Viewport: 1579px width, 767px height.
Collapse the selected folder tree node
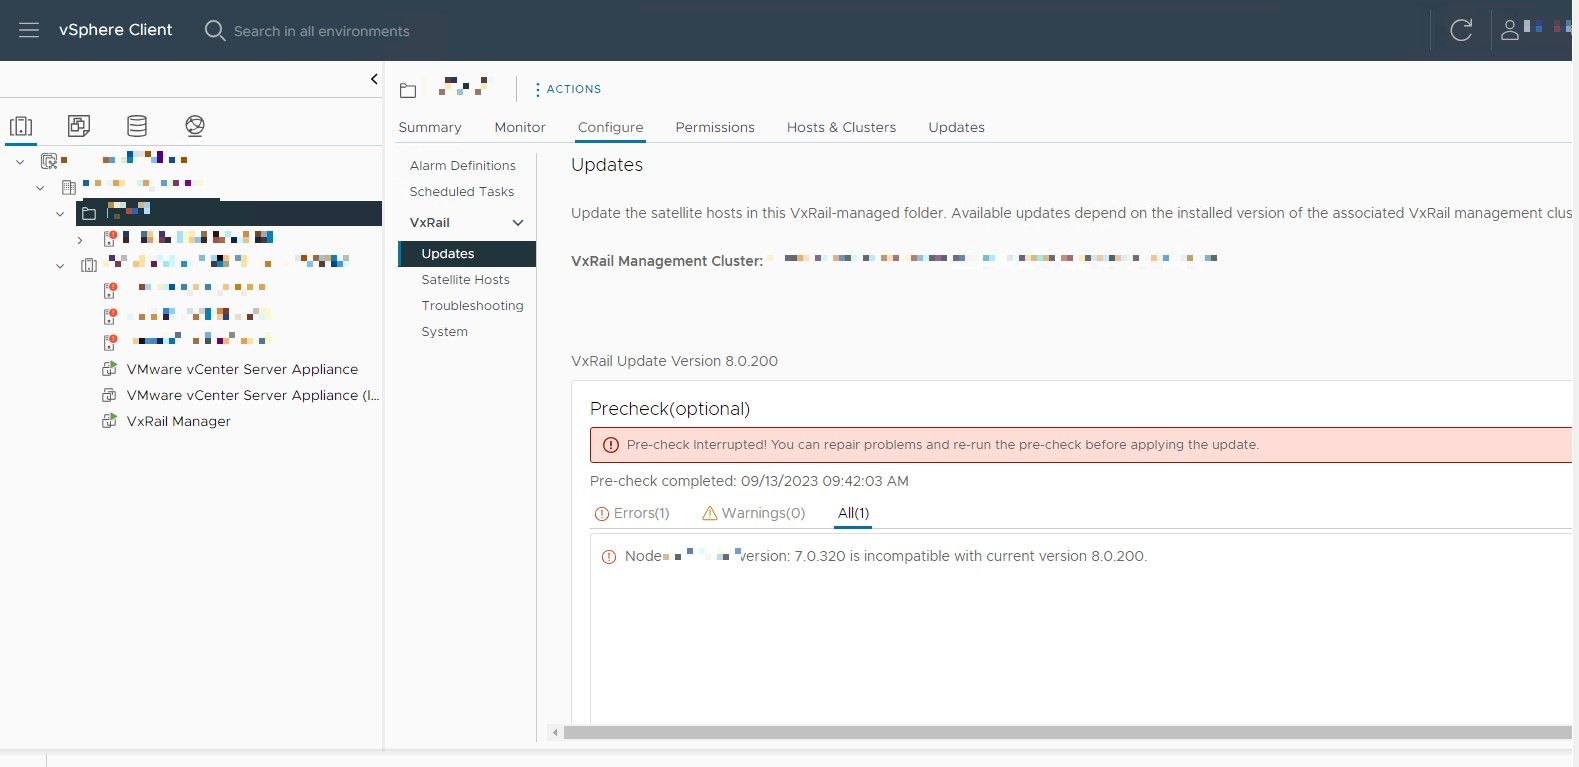coord(60,213)
